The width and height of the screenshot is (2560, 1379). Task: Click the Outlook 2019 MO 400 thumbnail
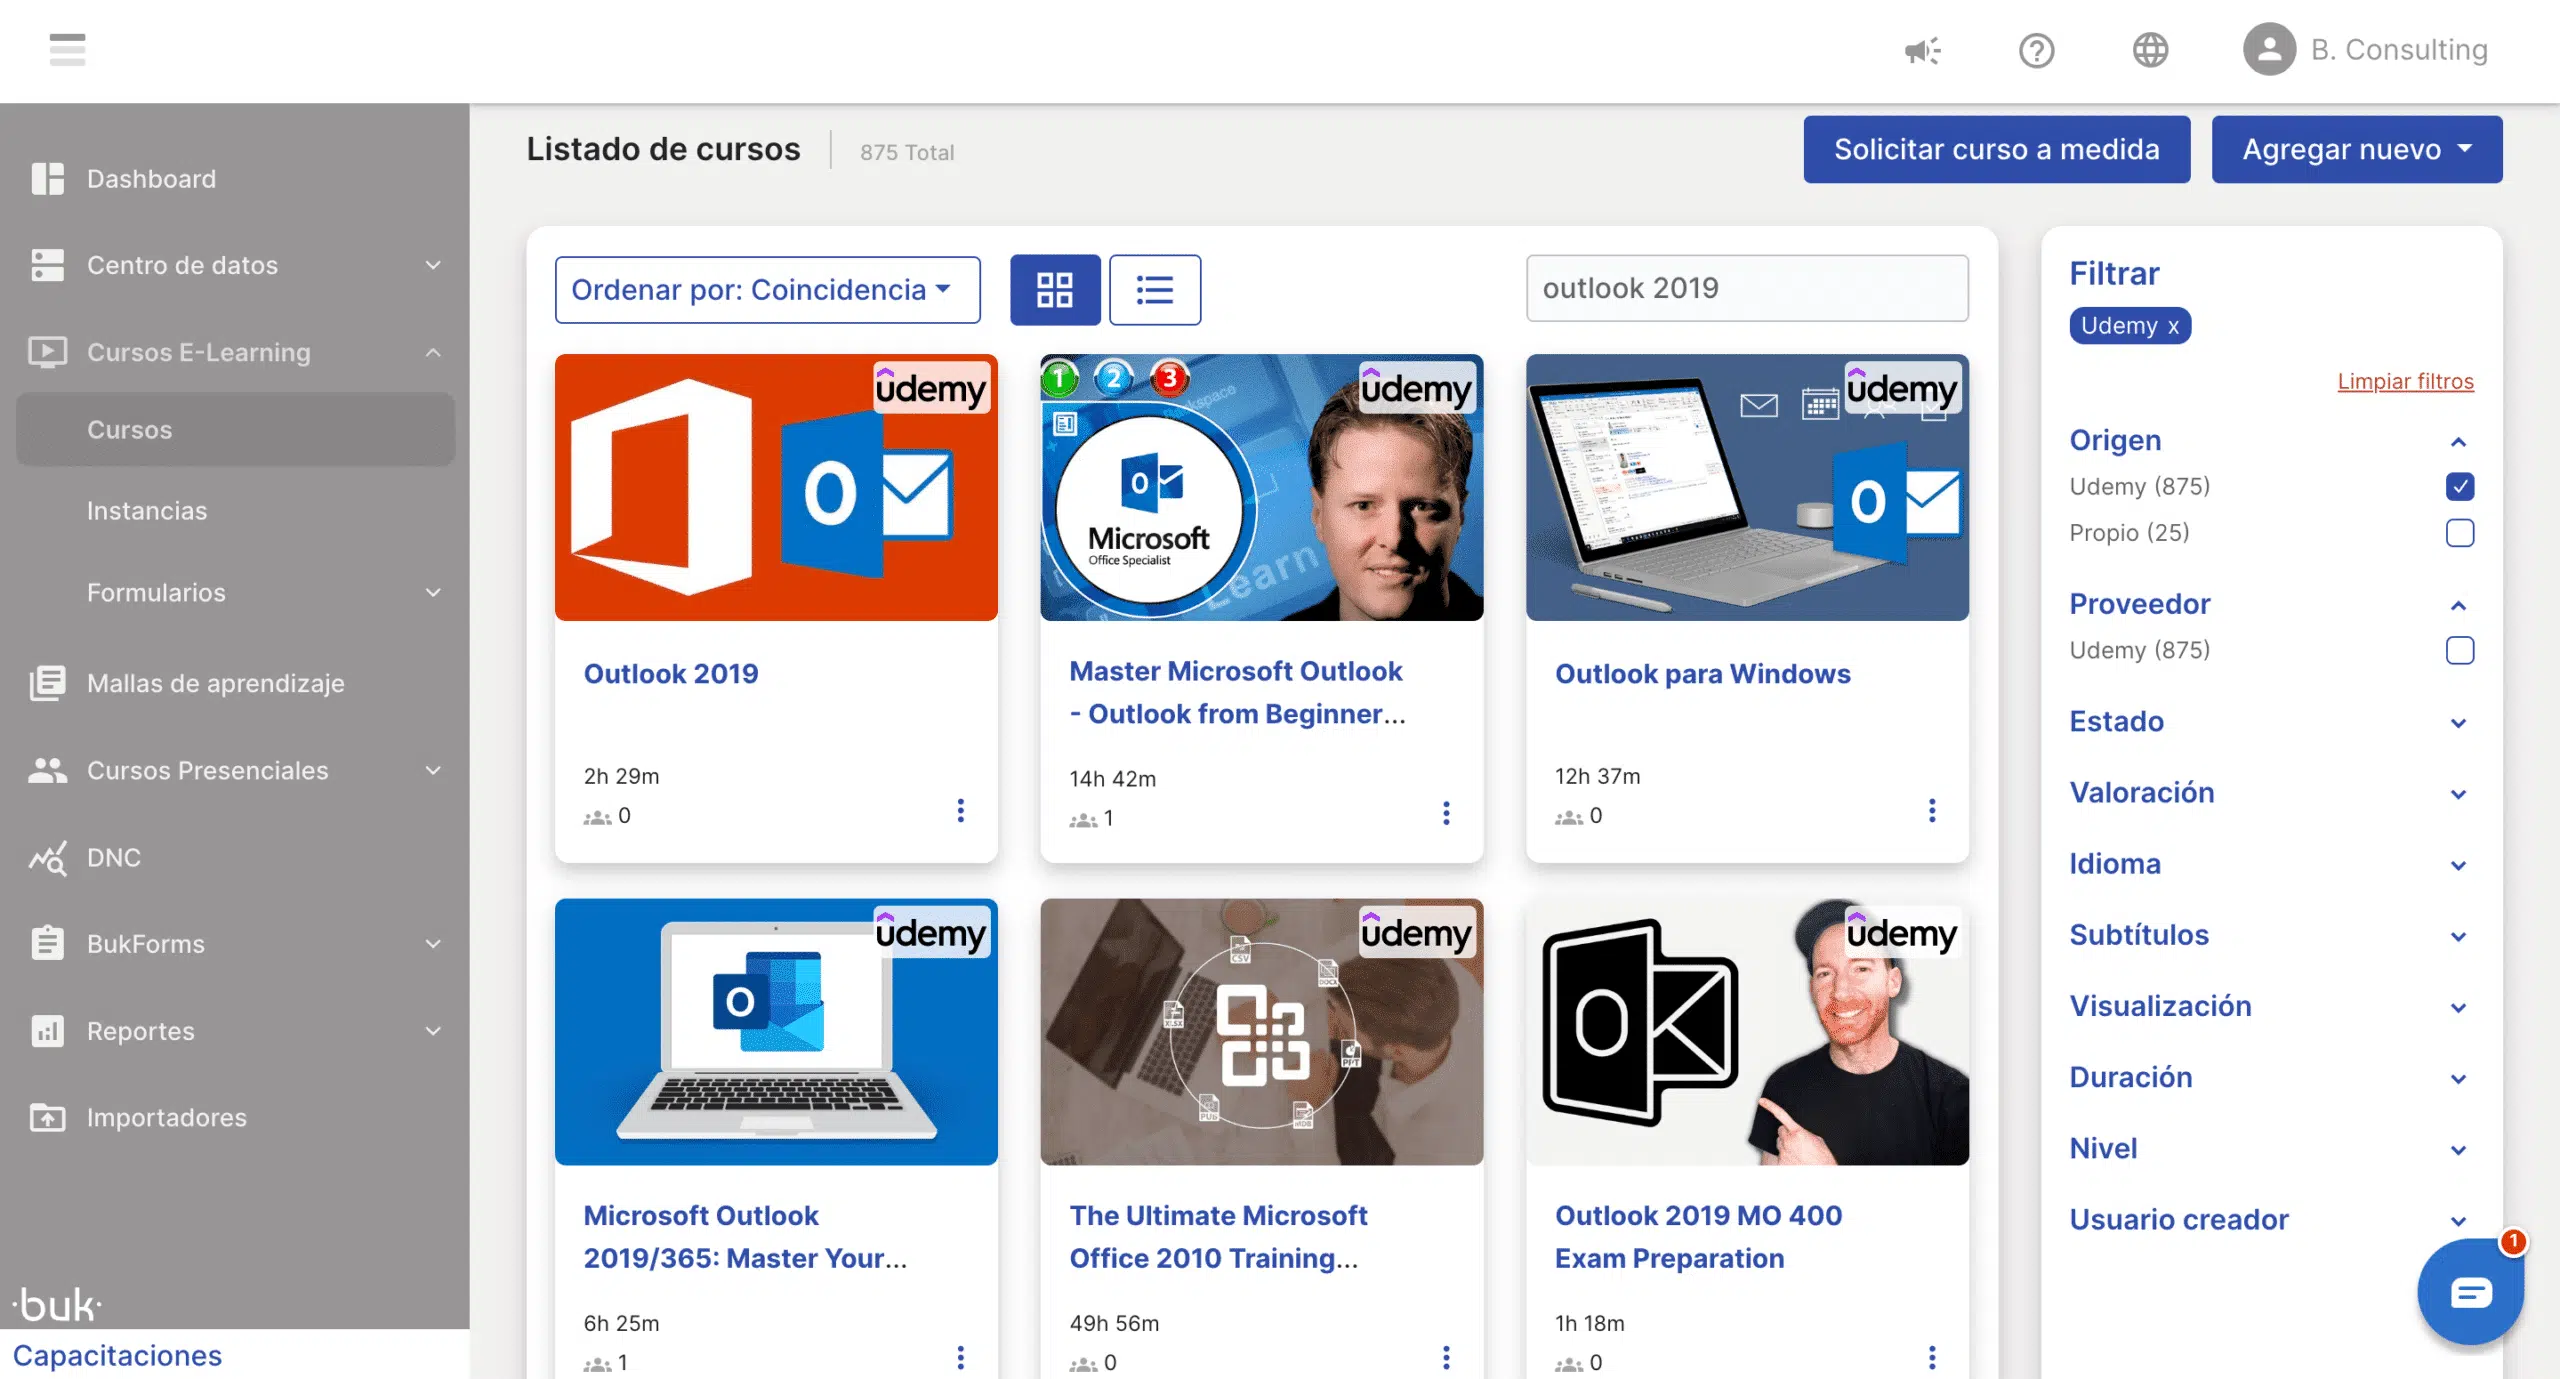pos(1747,1031)
